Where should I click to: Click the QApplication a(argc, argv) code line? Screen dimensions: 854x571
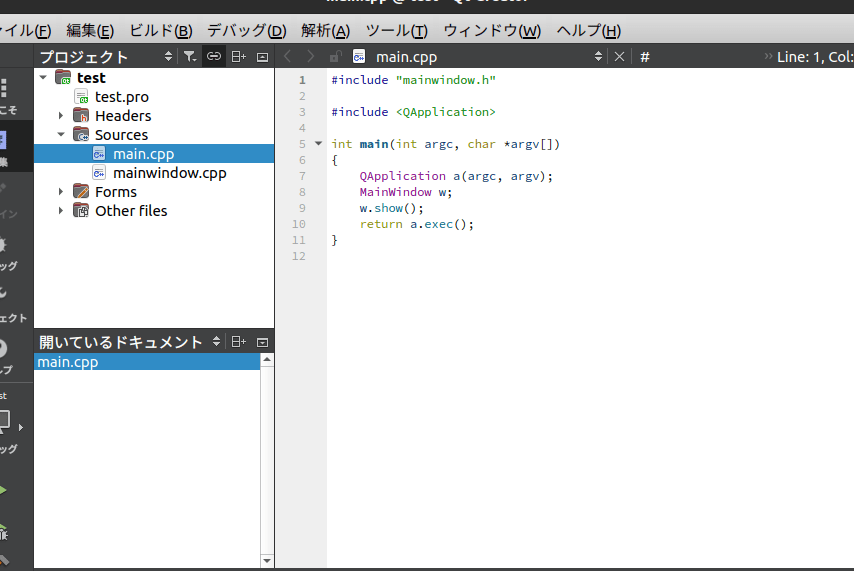(x=456, y=176)
